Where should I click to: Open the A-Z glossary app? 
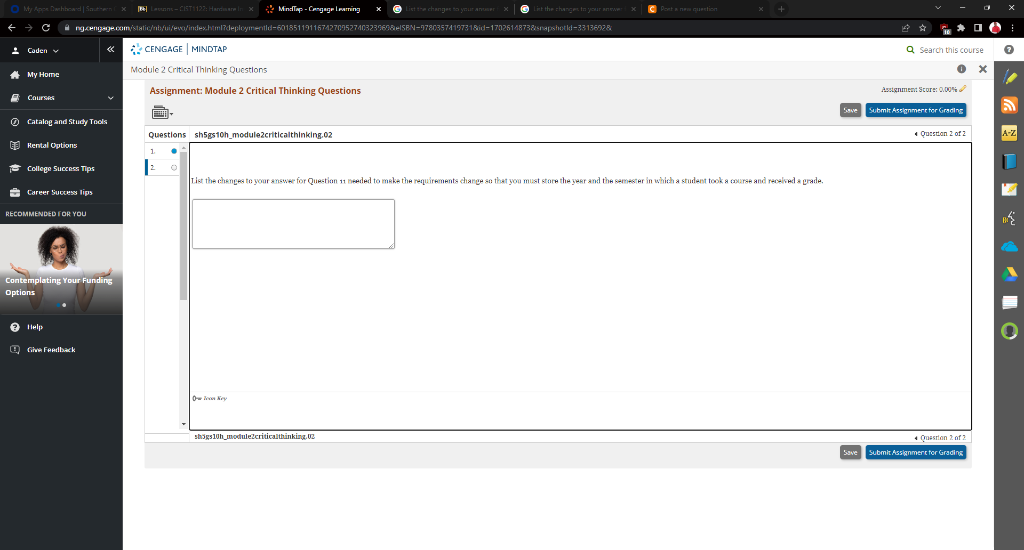(1010, 133)
